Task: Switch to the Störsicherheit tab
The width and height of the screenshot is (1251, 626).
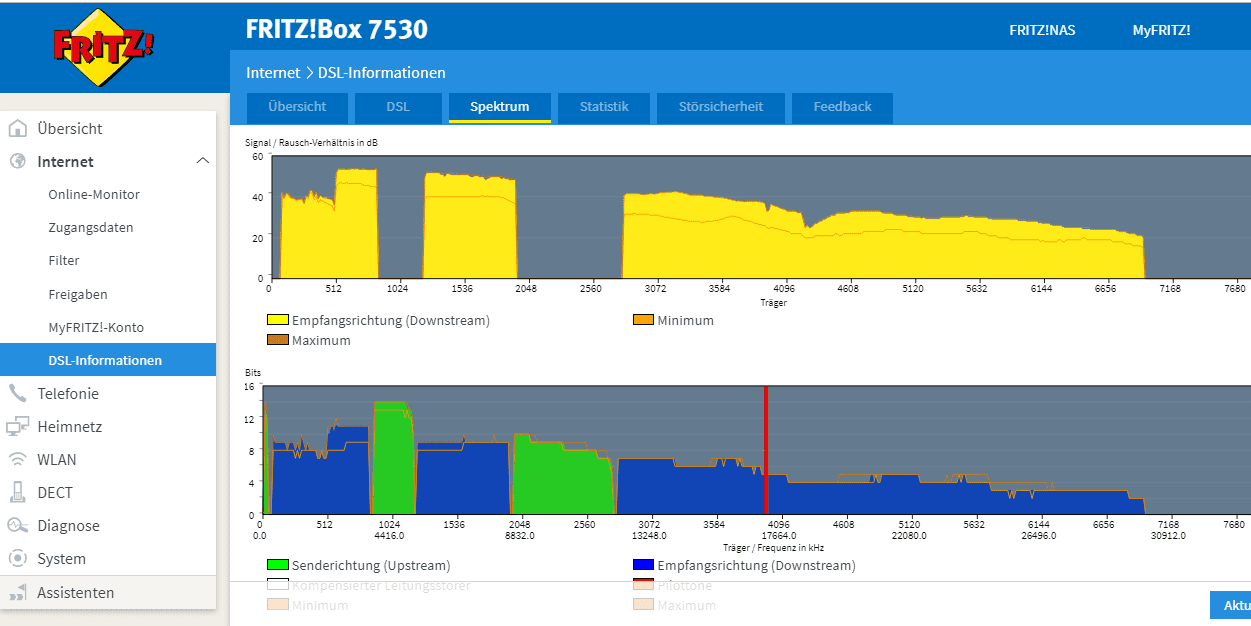Action: tap(721, 106)
